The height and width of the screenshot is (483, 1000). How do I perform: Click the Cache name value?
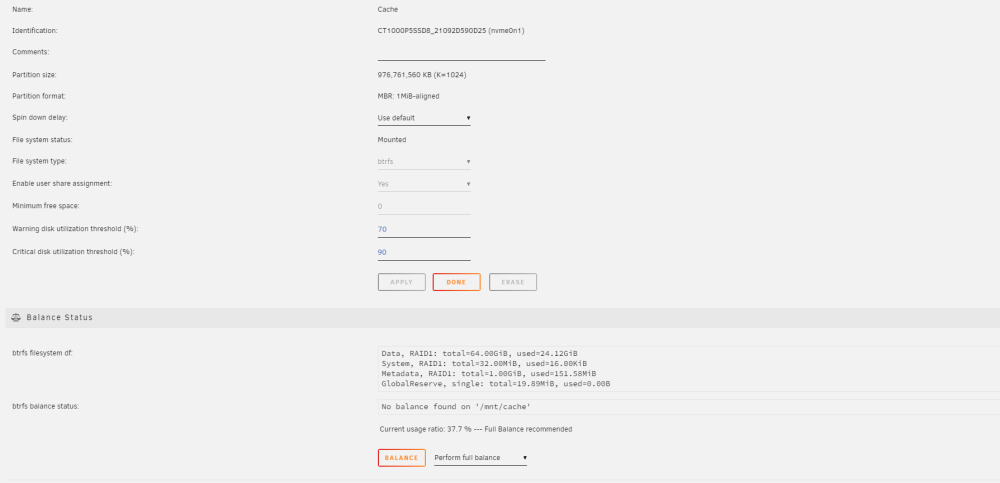click(x=388, y=10)
